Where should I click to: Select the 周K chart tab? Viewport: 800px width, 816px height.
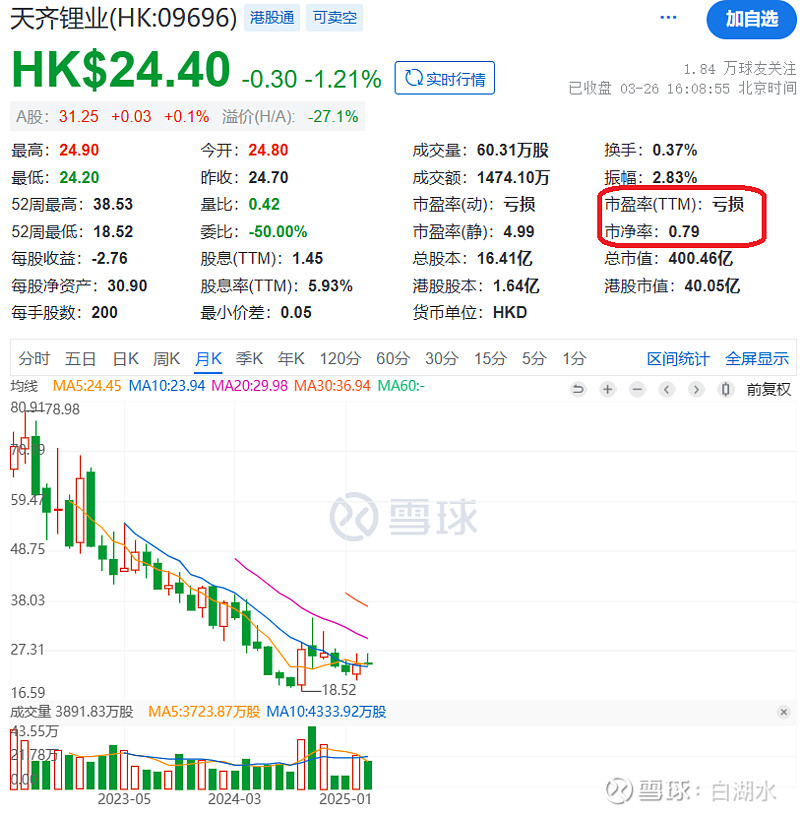(167, 359)
